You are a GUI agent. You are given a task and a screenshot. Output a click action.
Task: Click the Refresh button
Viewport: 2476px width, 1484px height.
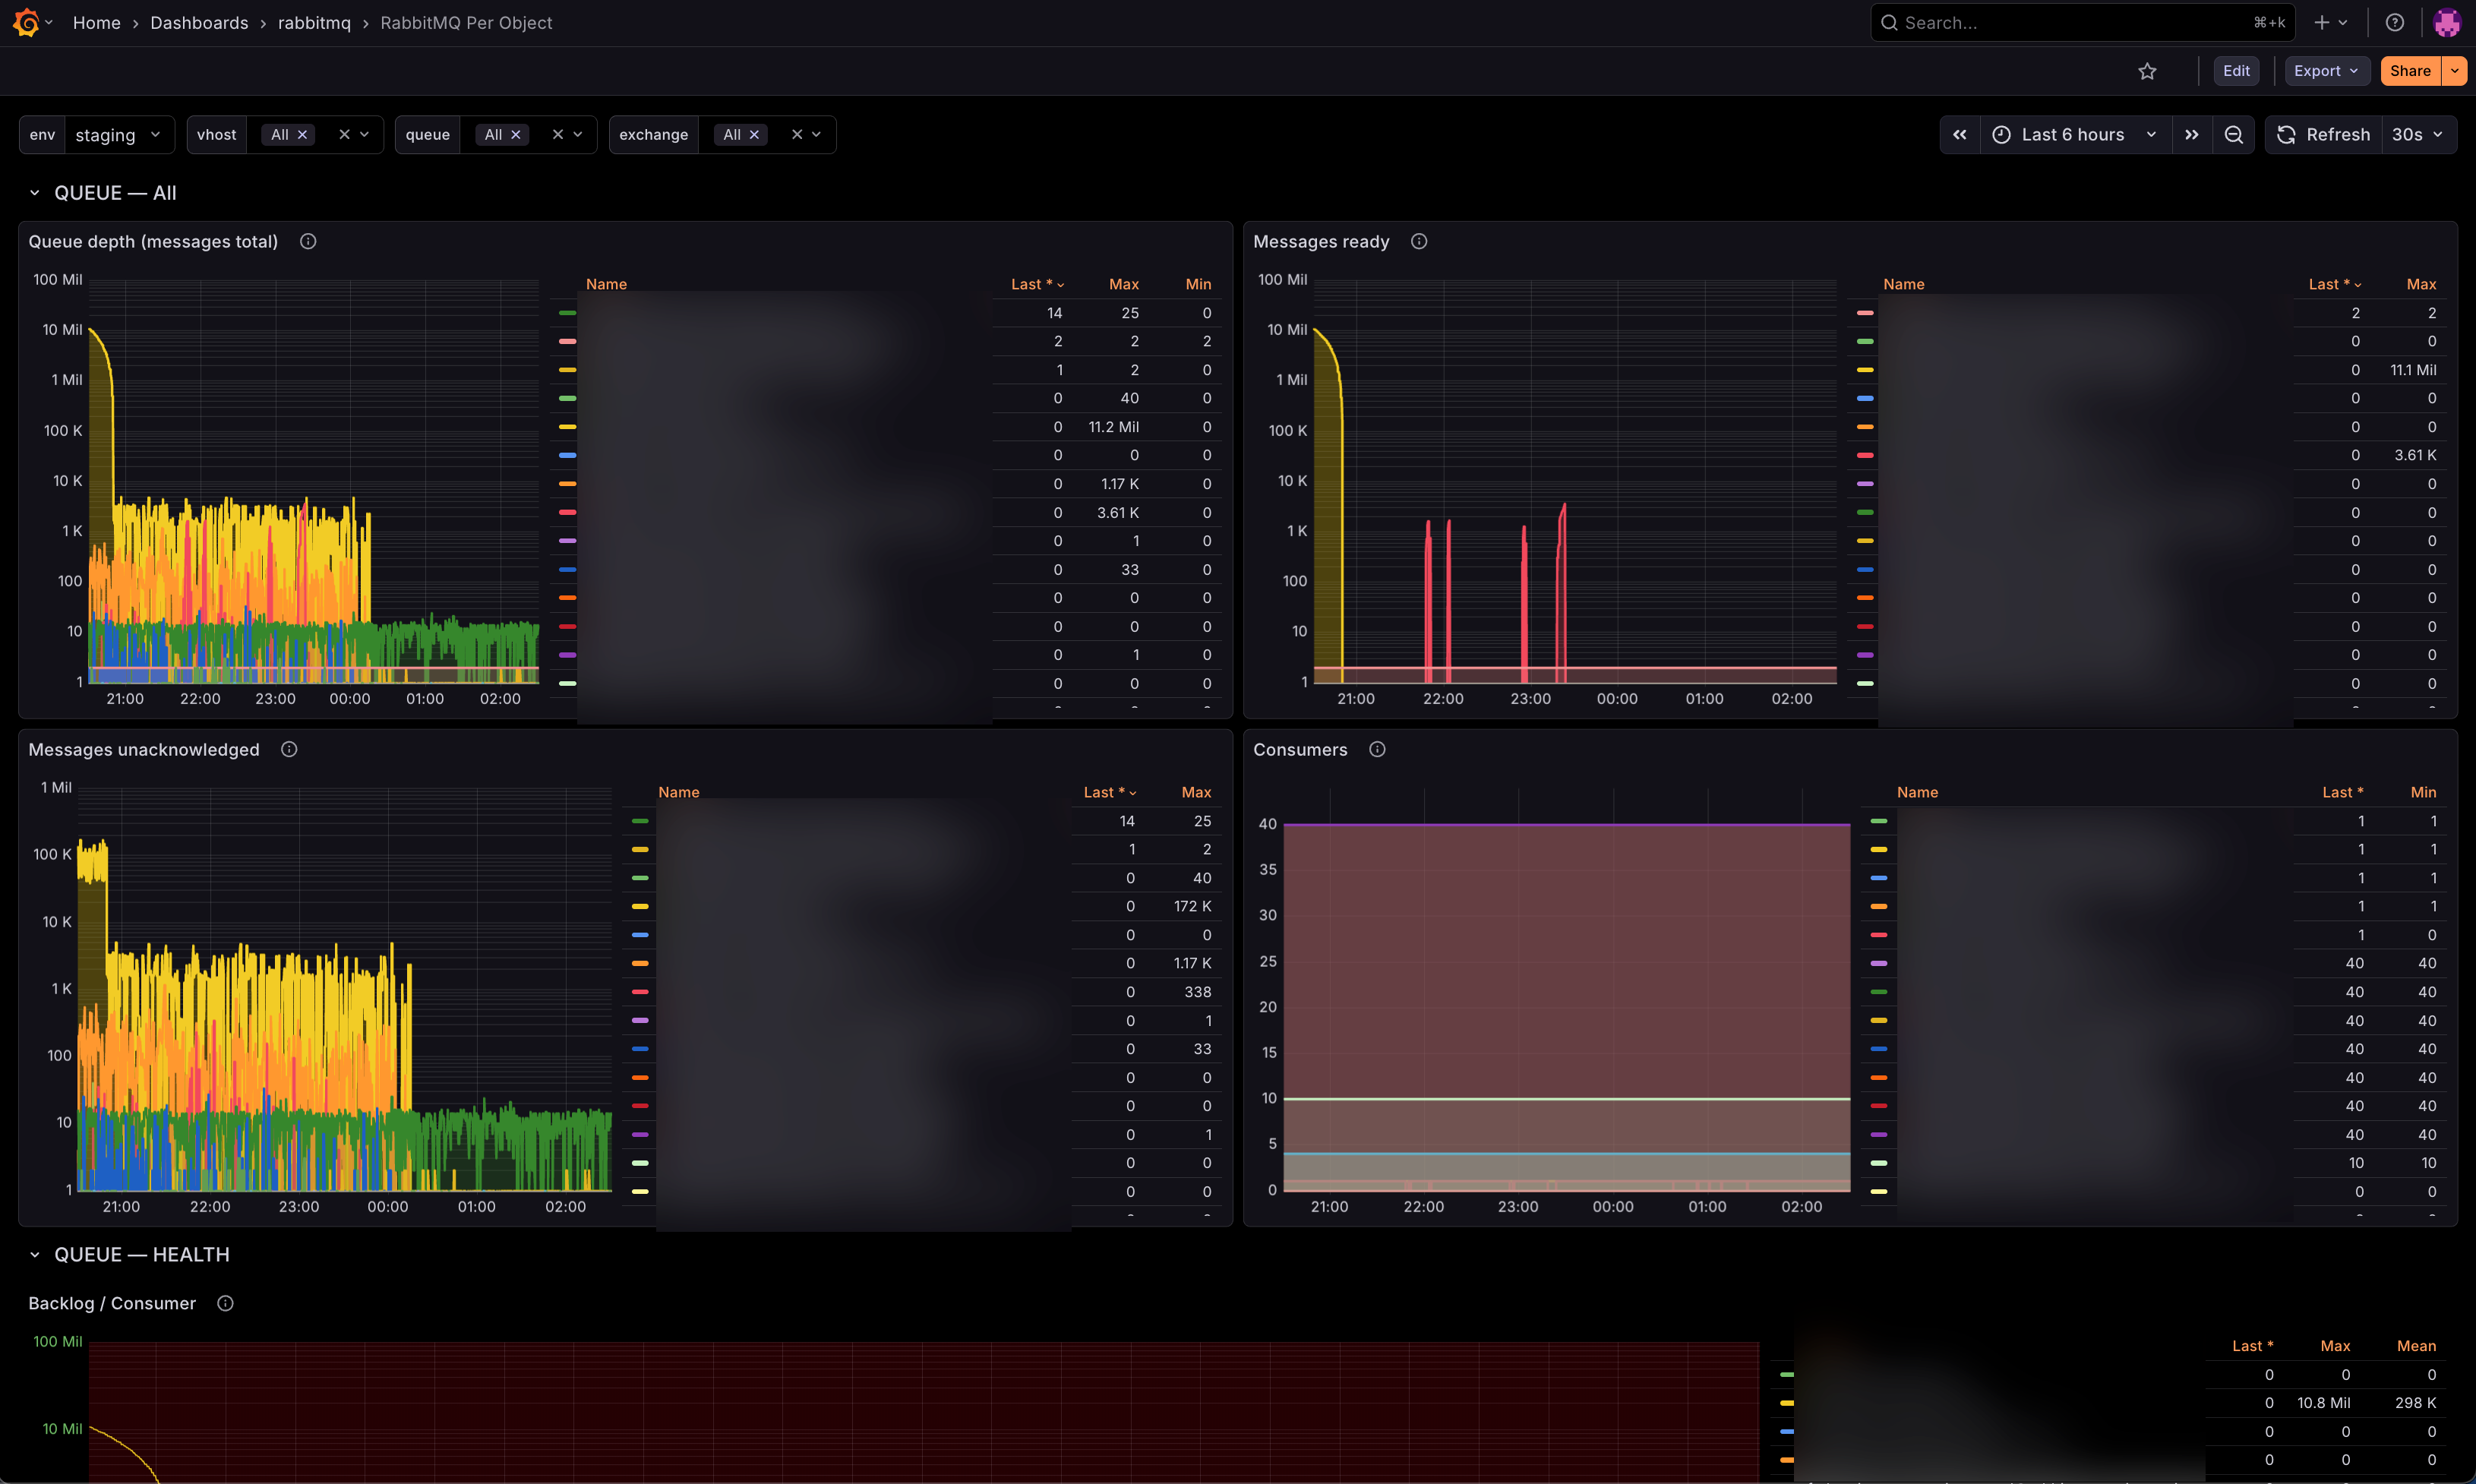2324,135
